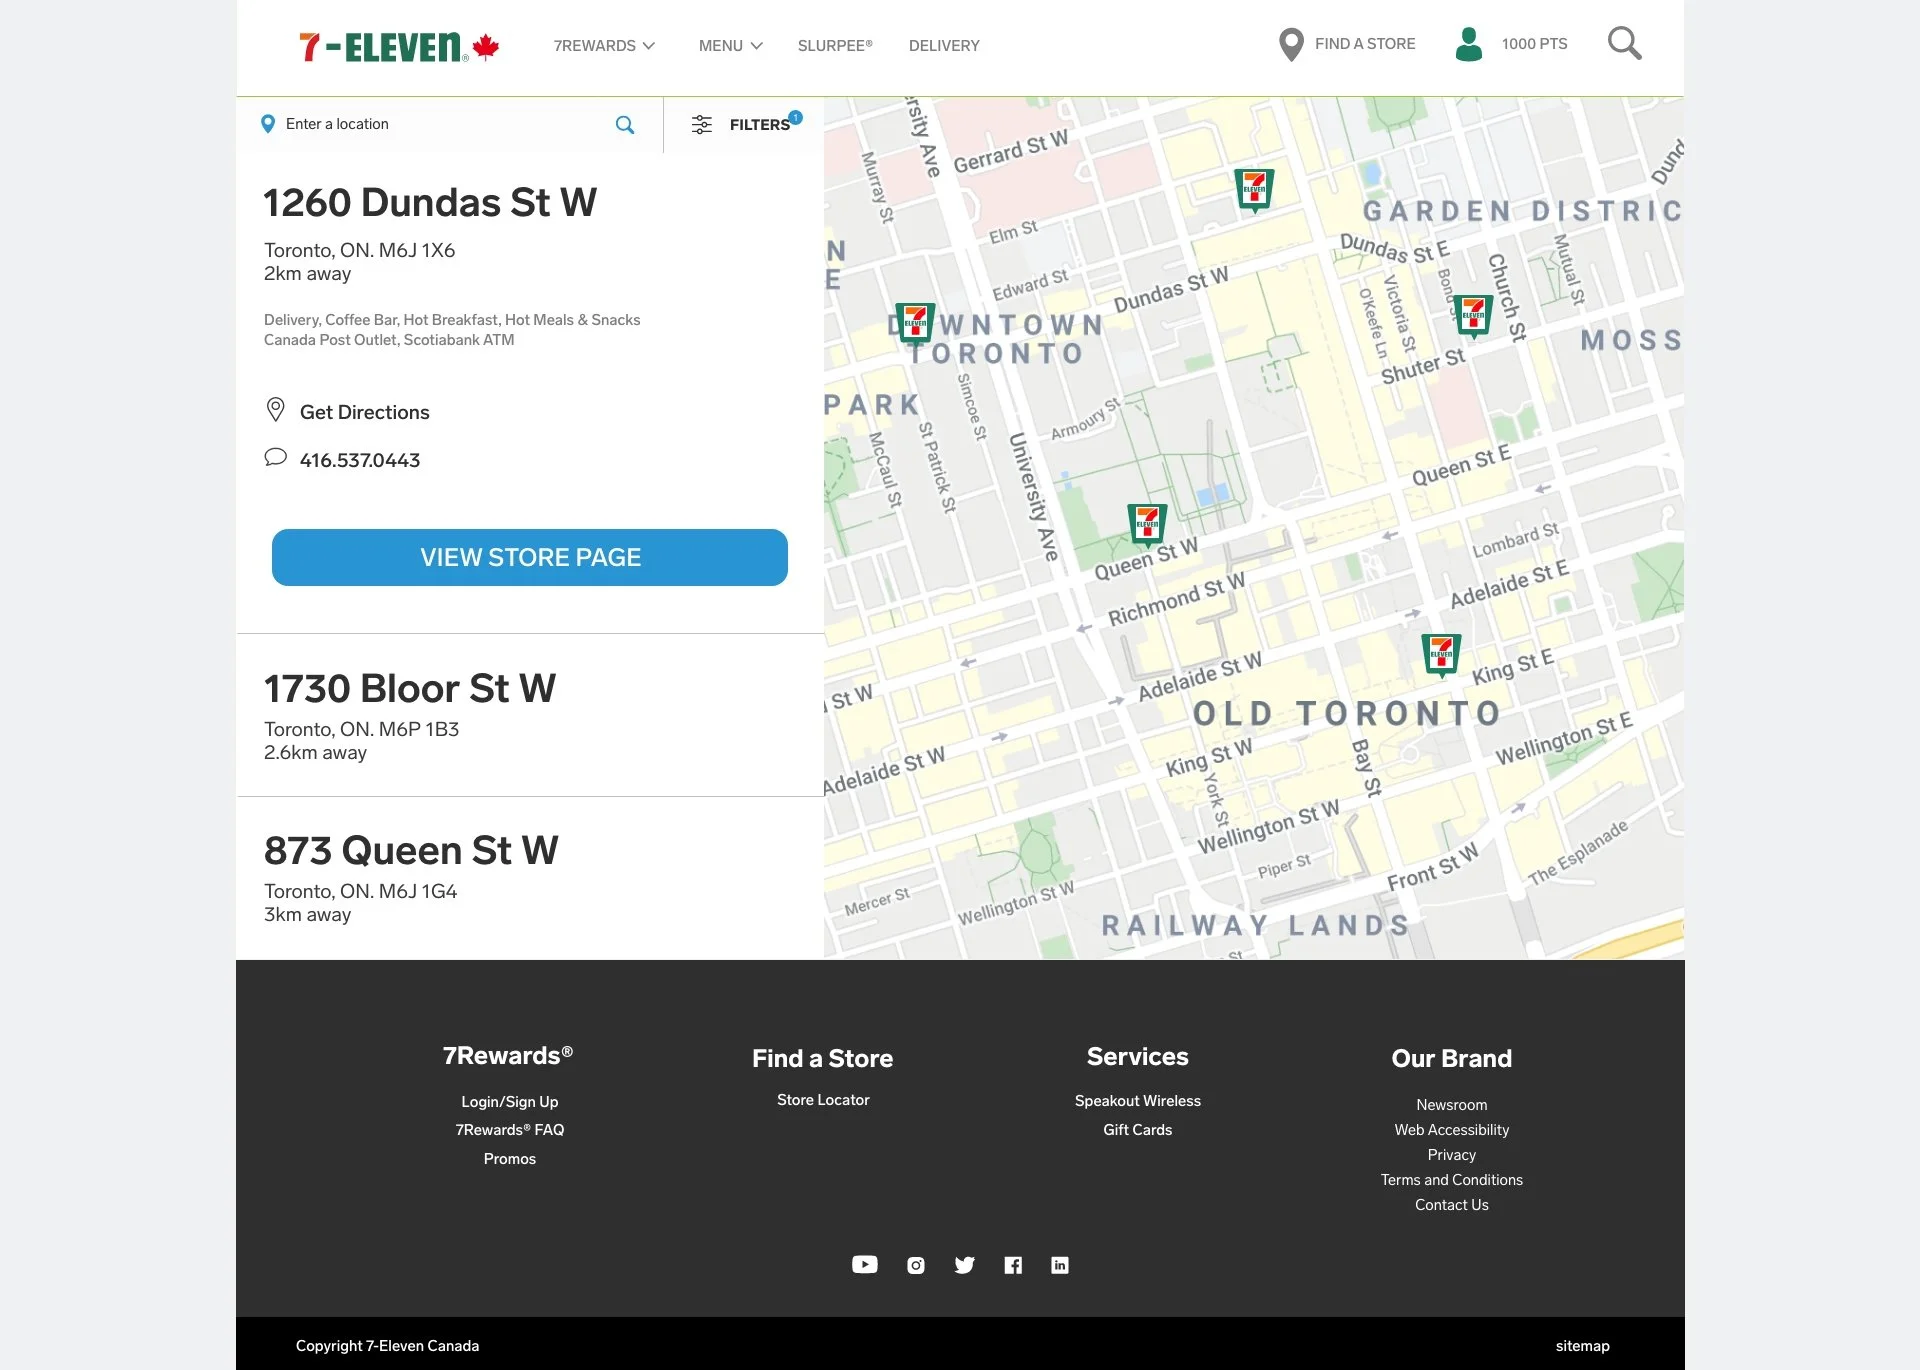Expand the MENU dropdown
The height and width of the screenshot is (1370, 1920).
pos(730,46)
